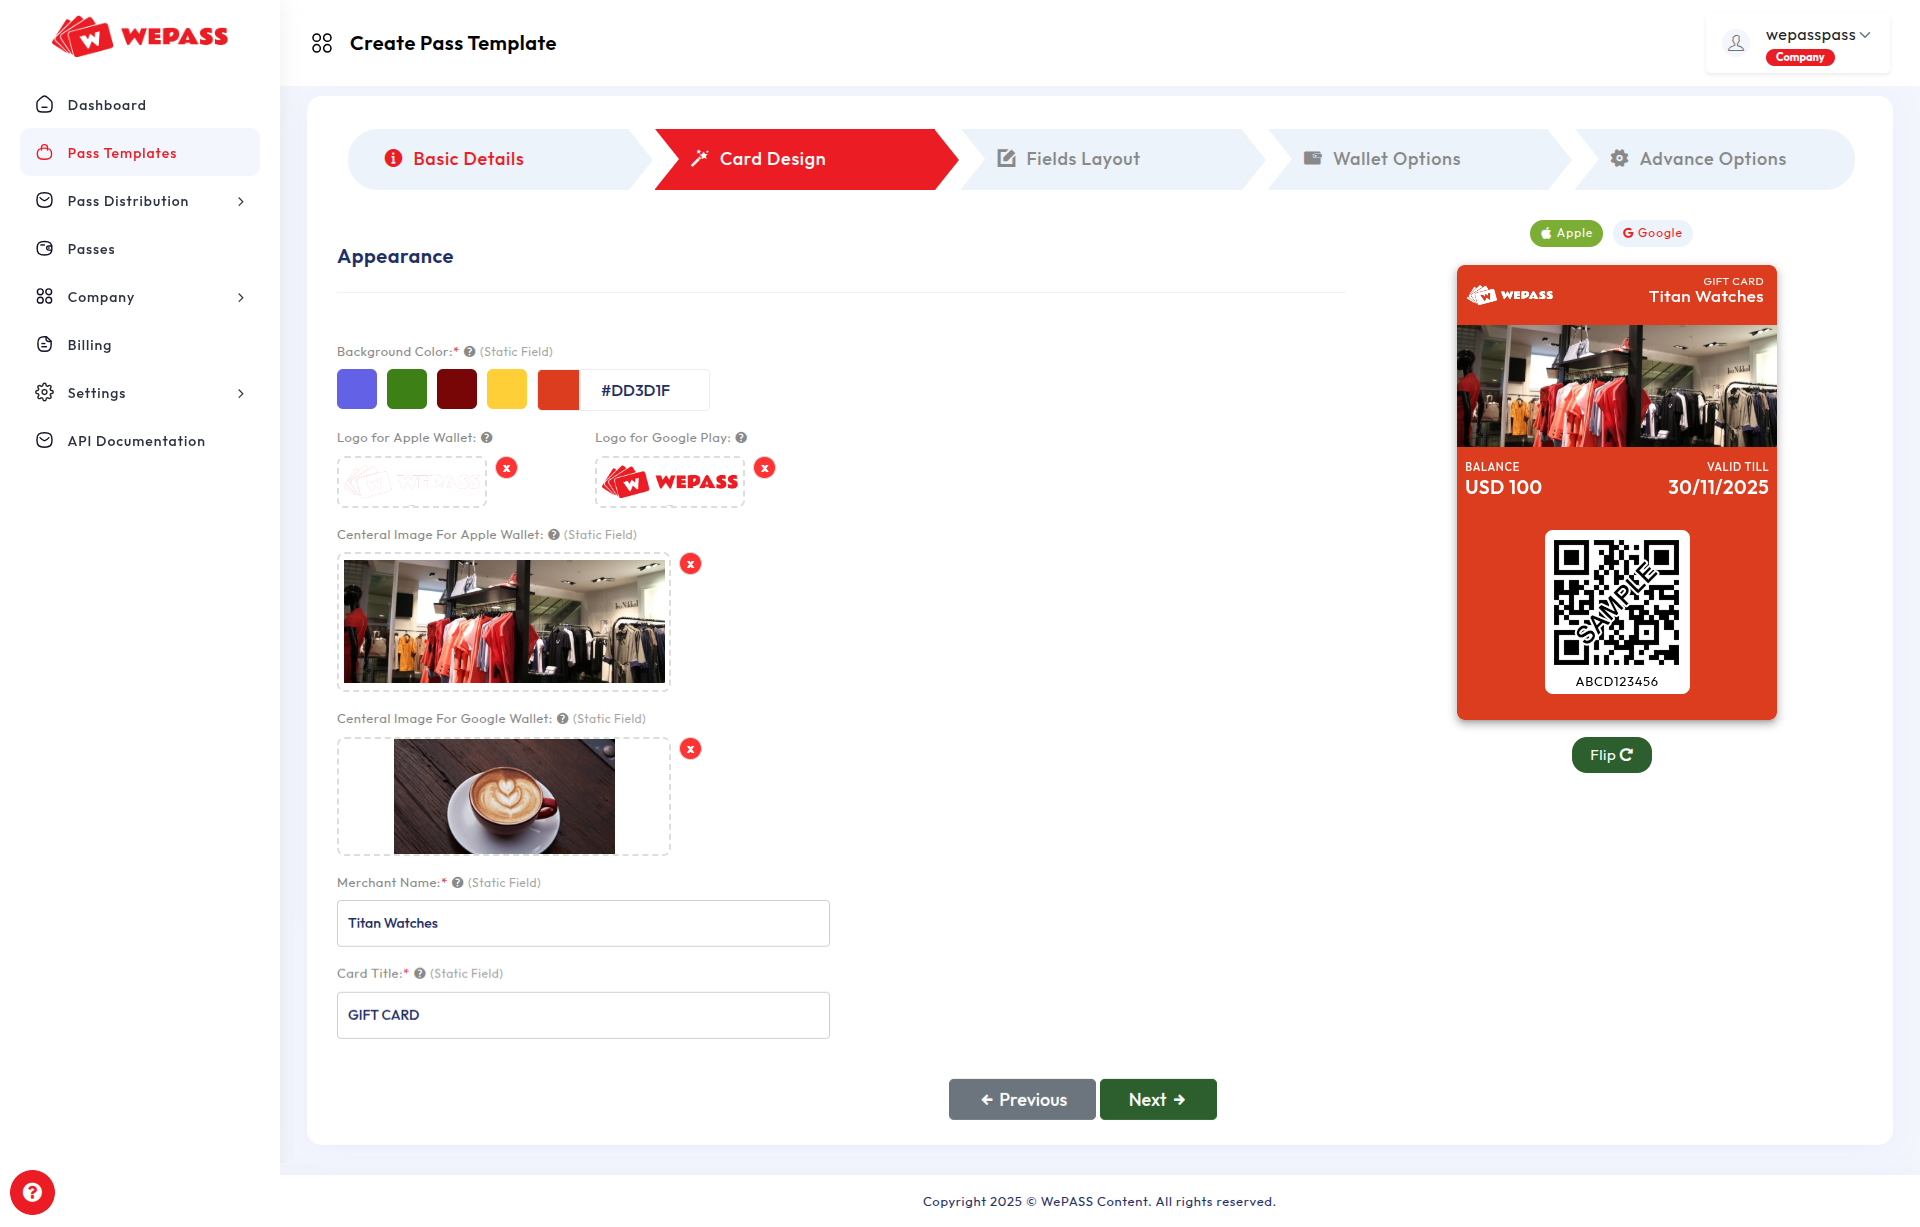
Task: Switch to the Wallet Options step
Action: (1396, 158)
